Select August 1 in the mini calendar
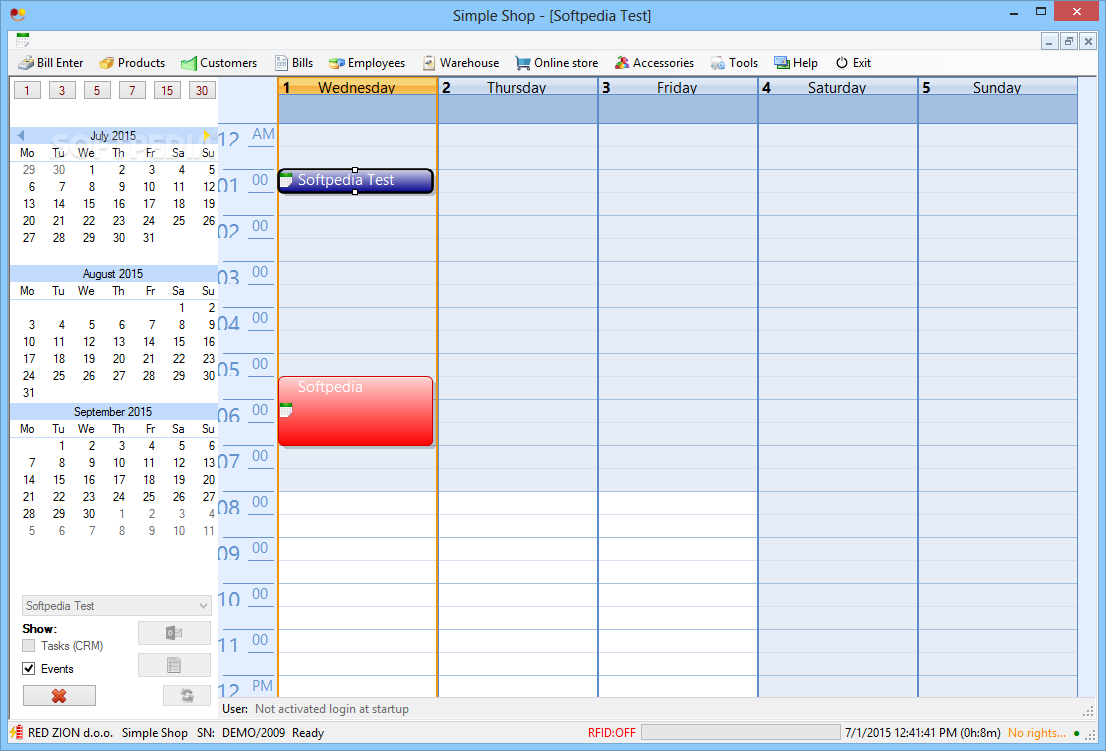Screen dimensions: 1106x751 [181, 307]
